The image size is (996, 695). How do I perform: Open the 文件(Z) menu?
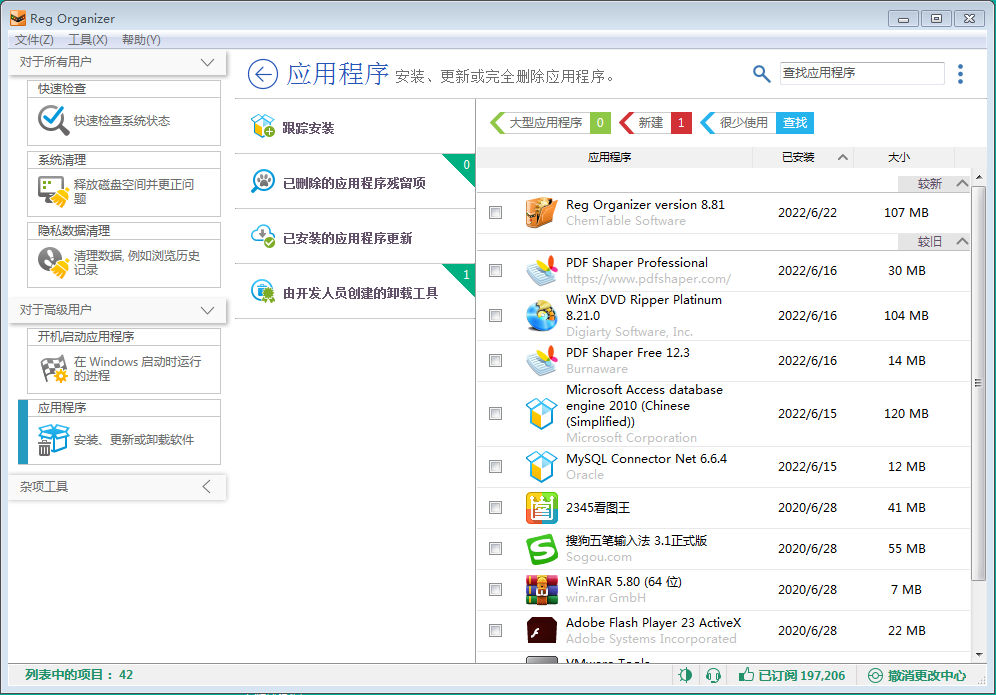(34, 40)
